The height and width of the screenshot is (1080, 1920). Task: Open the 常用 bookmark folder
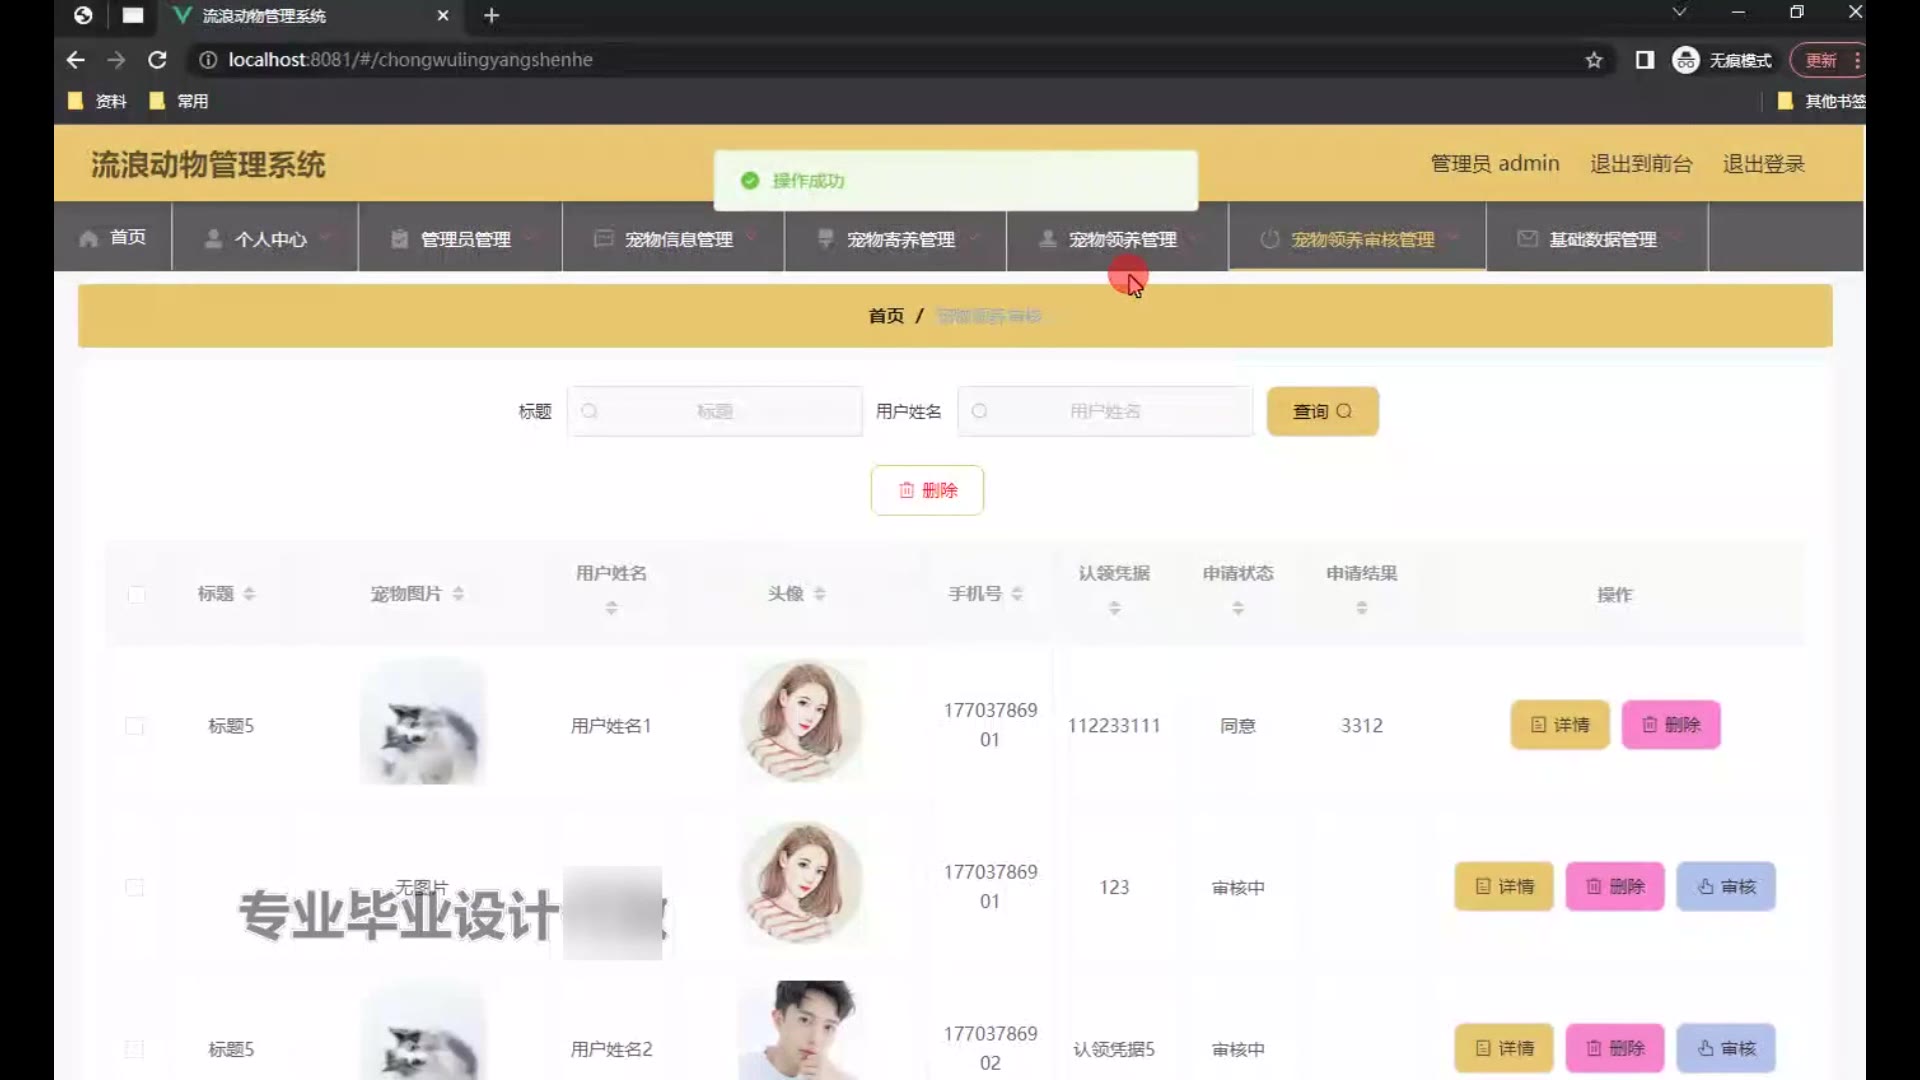(179, 101)
